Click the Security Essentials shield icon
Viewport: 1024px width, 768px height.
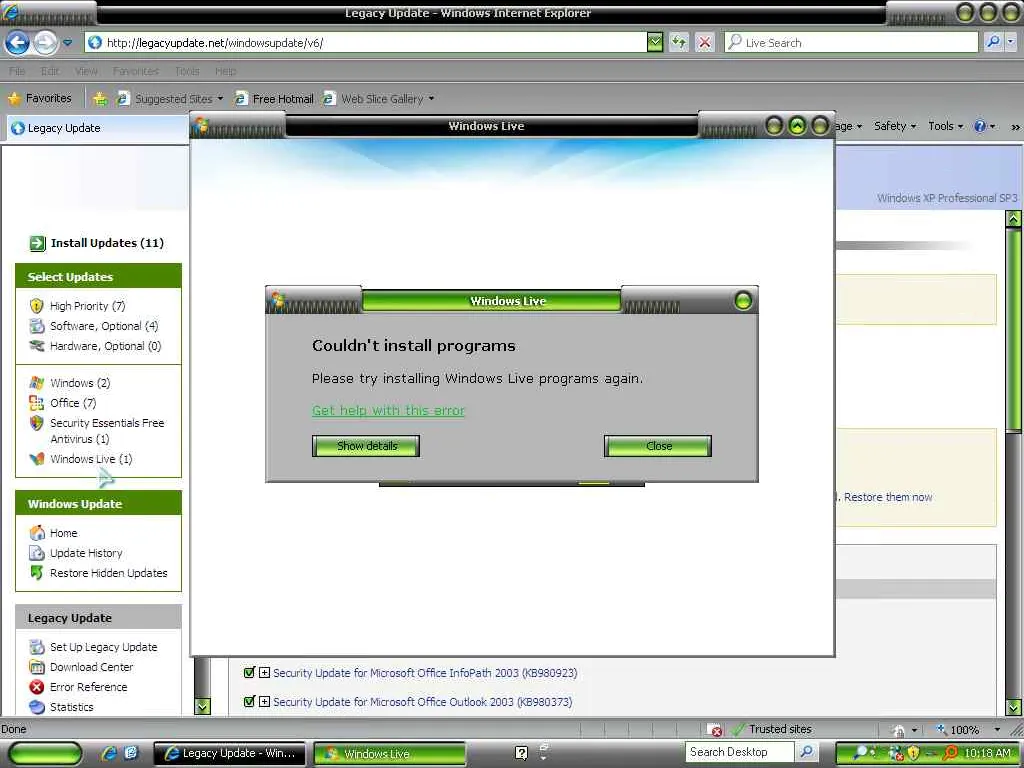(37, 423)
